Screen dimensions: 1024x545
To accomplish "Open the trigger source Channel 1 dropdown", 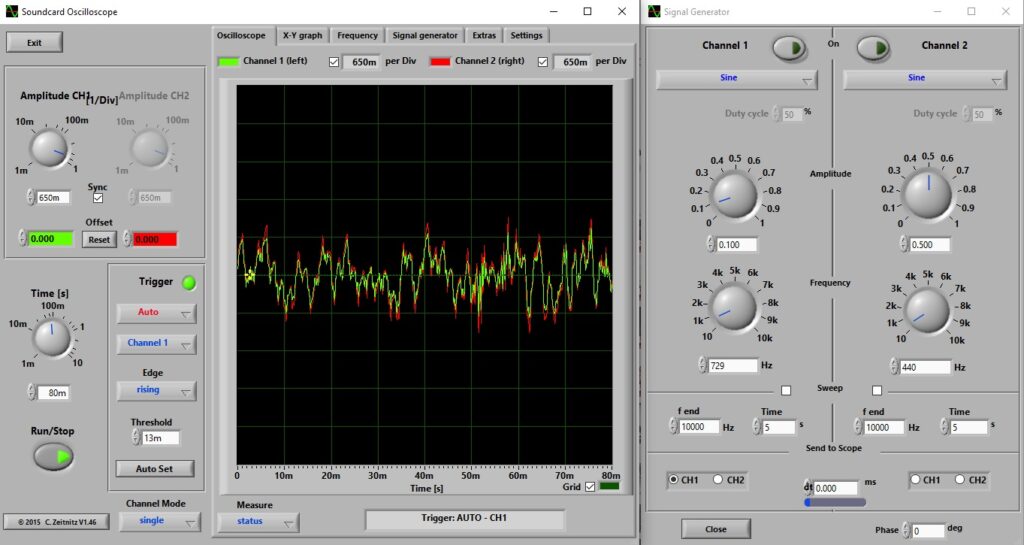I will point(156,343).
